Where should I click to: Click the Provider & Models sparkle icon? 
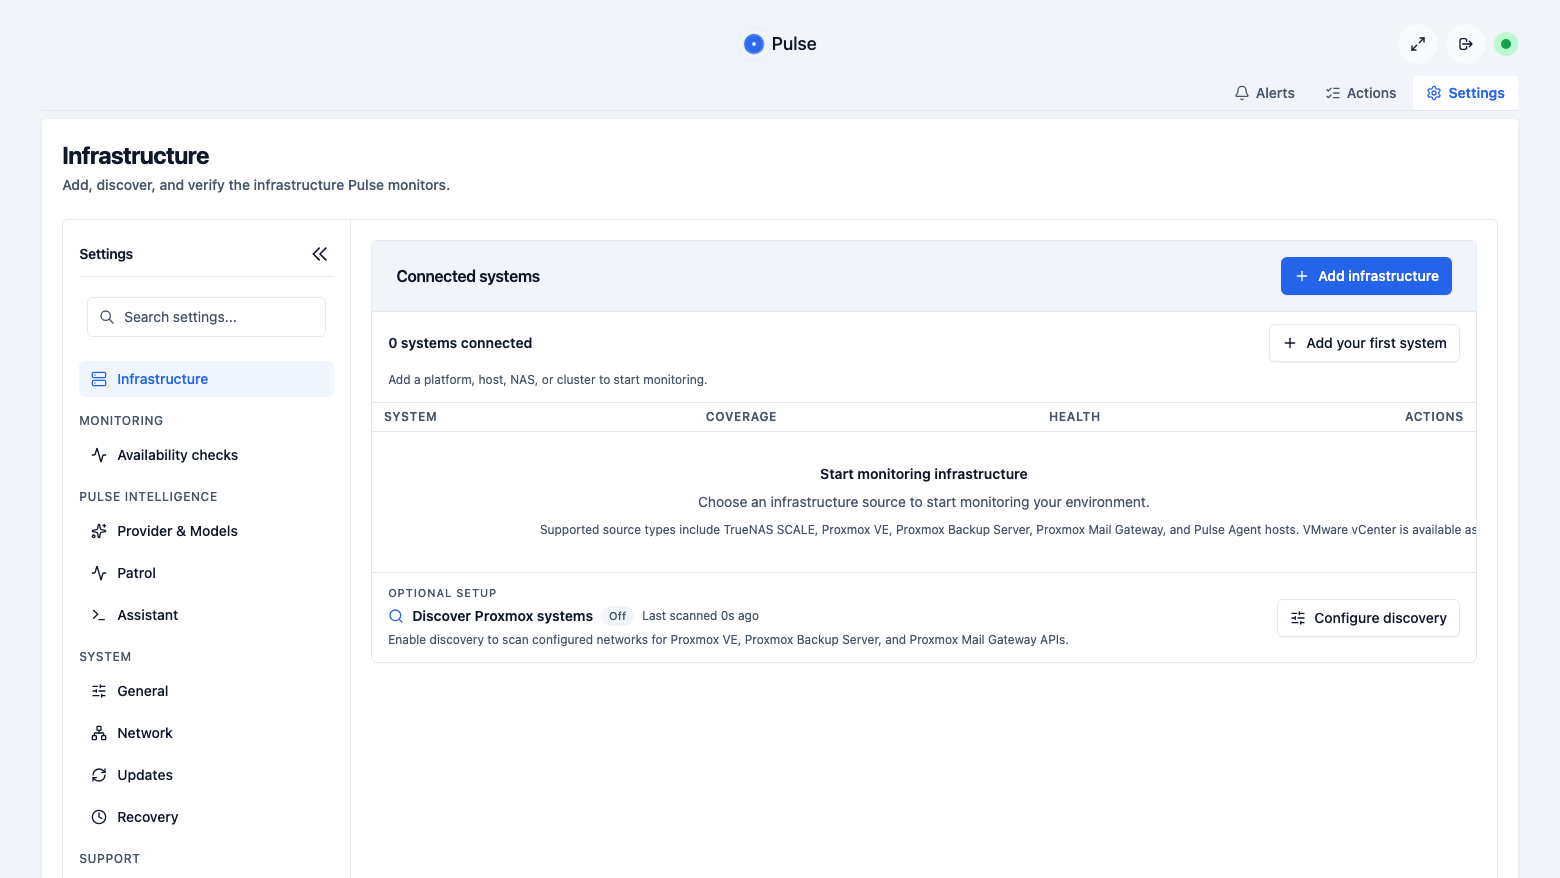[x=99, y=531]
